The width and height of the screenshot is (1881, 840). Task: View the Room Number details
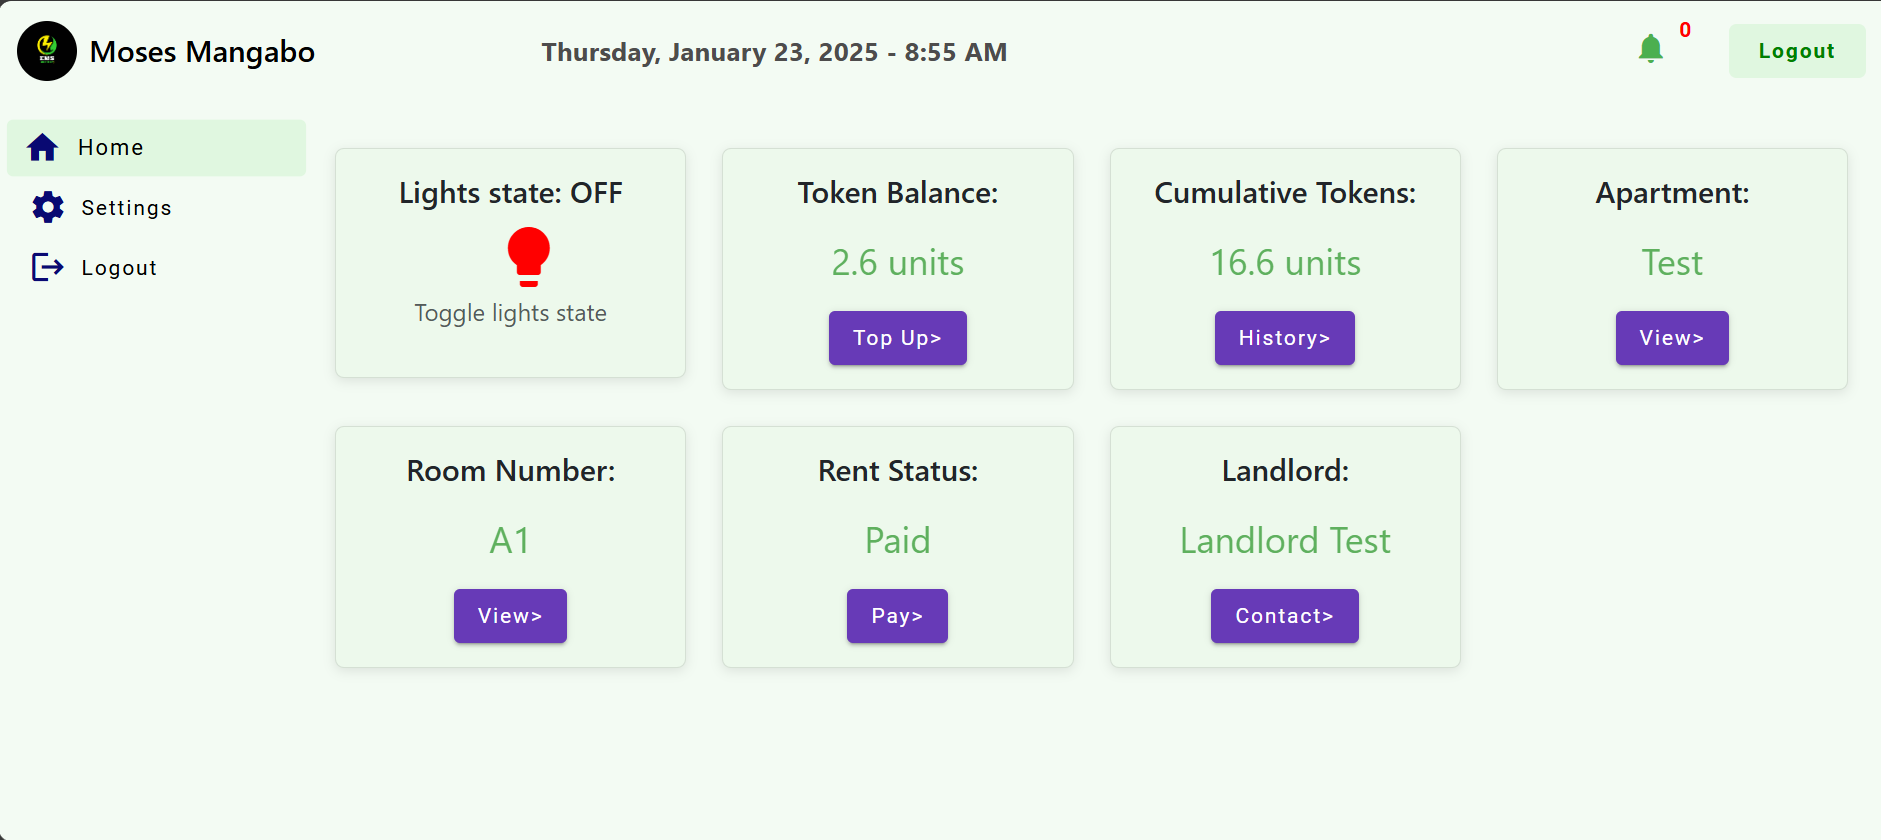(x=510, y=616)
